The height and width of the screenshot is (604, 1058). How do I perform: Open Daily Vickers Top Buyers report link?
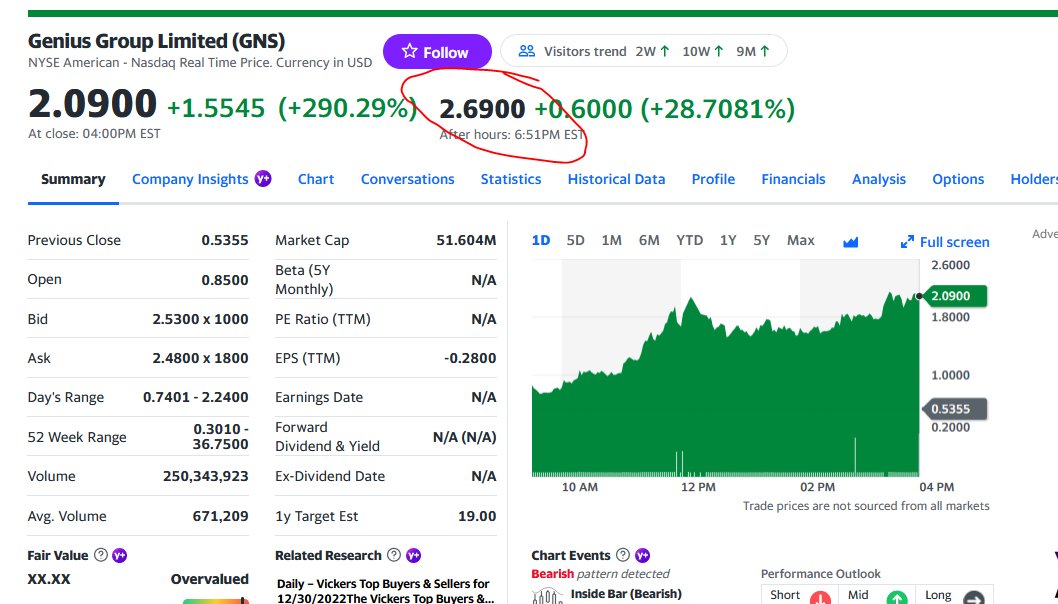(385, 591)
